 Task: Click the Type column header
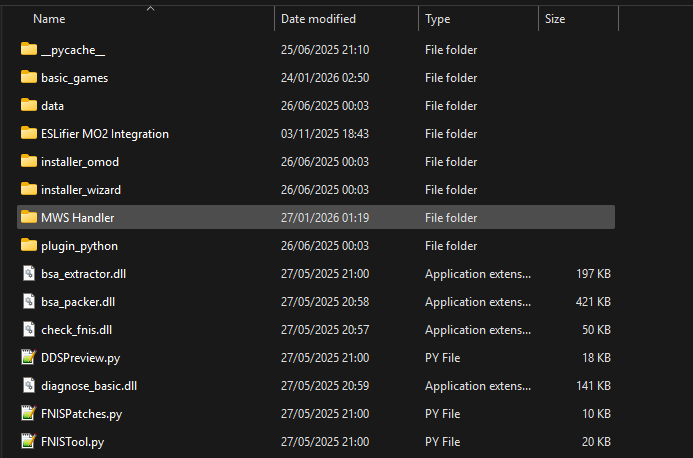pos(437,19)
